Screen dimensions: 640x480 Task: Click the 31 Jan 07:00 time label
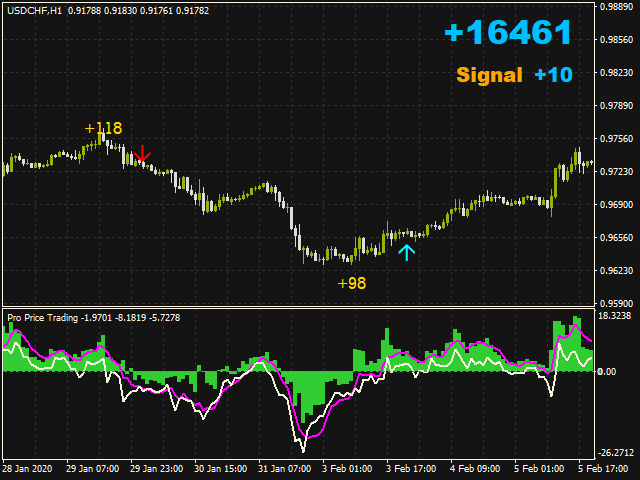[284, 469]
